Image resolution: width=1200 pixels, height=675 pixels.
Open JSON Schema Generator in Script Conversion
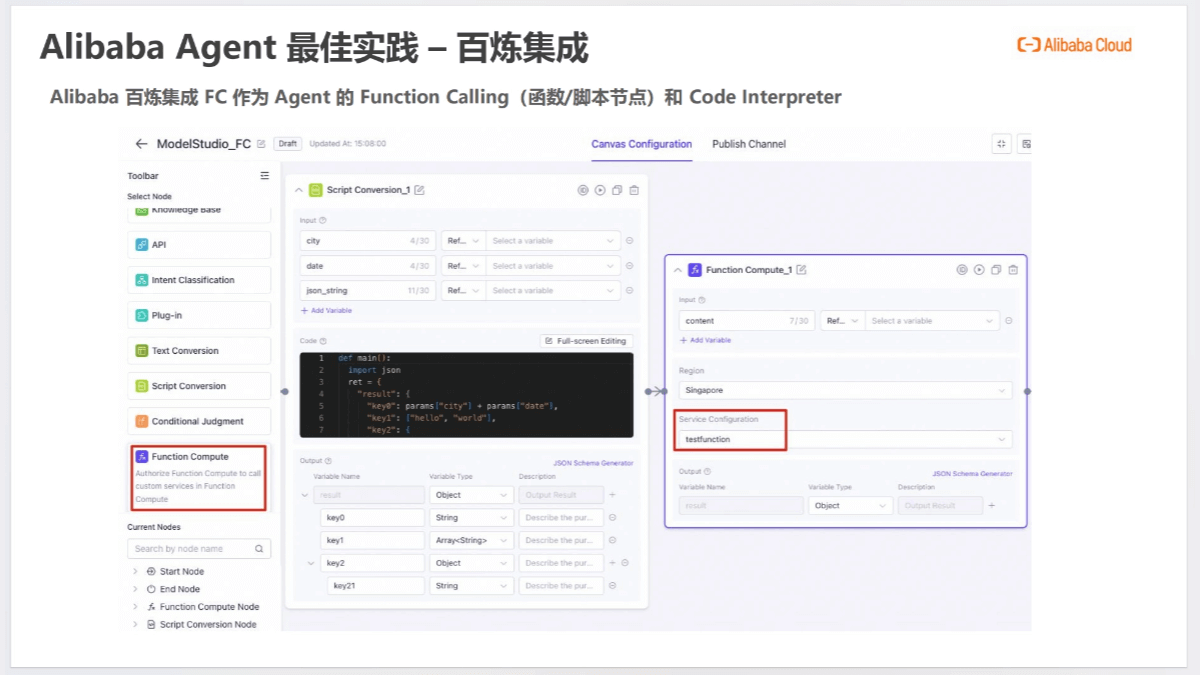click(x=593, y=463)
